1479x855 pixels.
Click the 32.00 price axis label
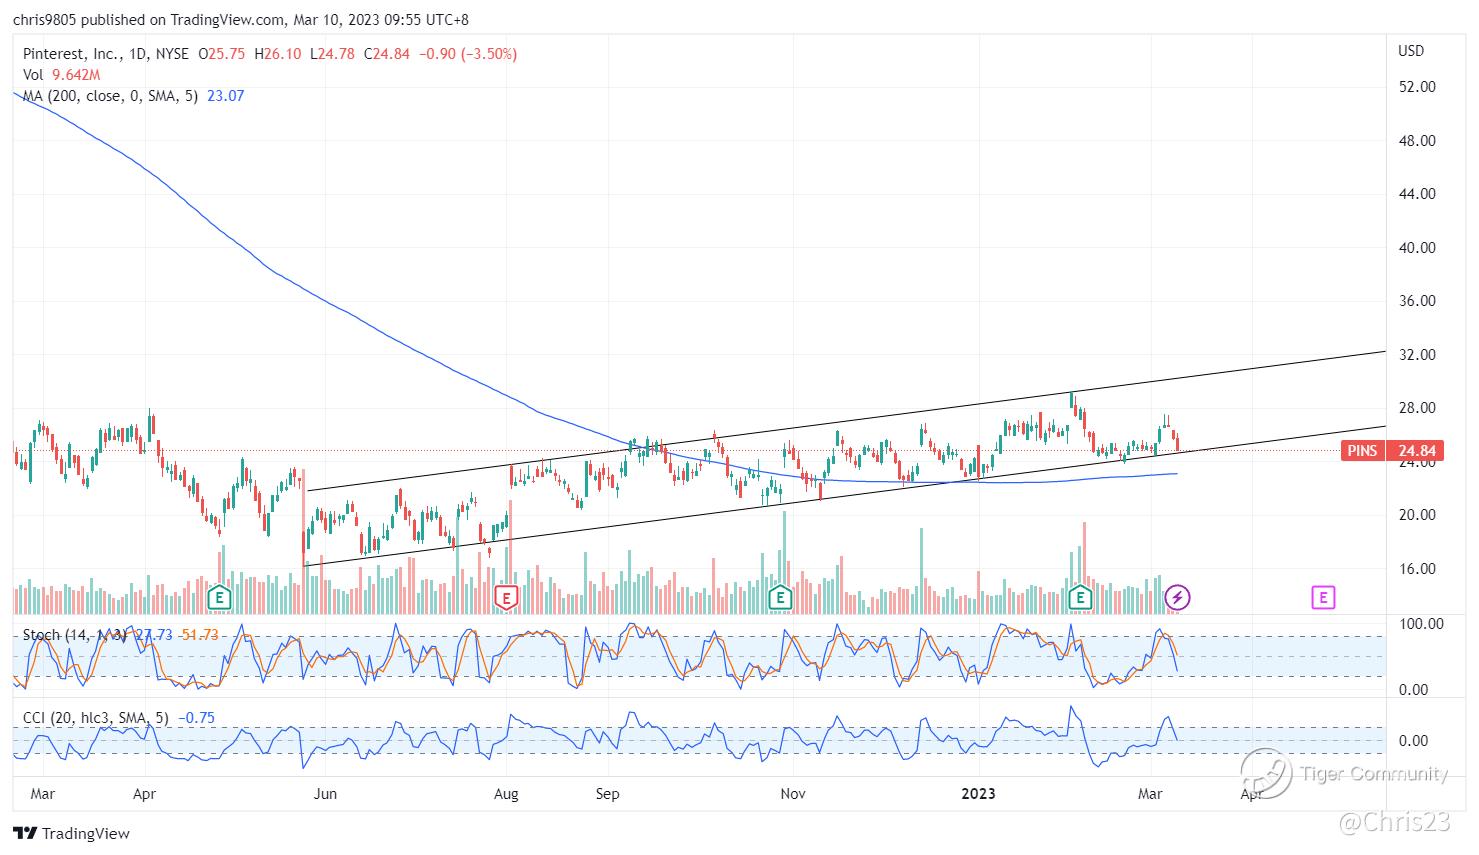[1418, 355]
